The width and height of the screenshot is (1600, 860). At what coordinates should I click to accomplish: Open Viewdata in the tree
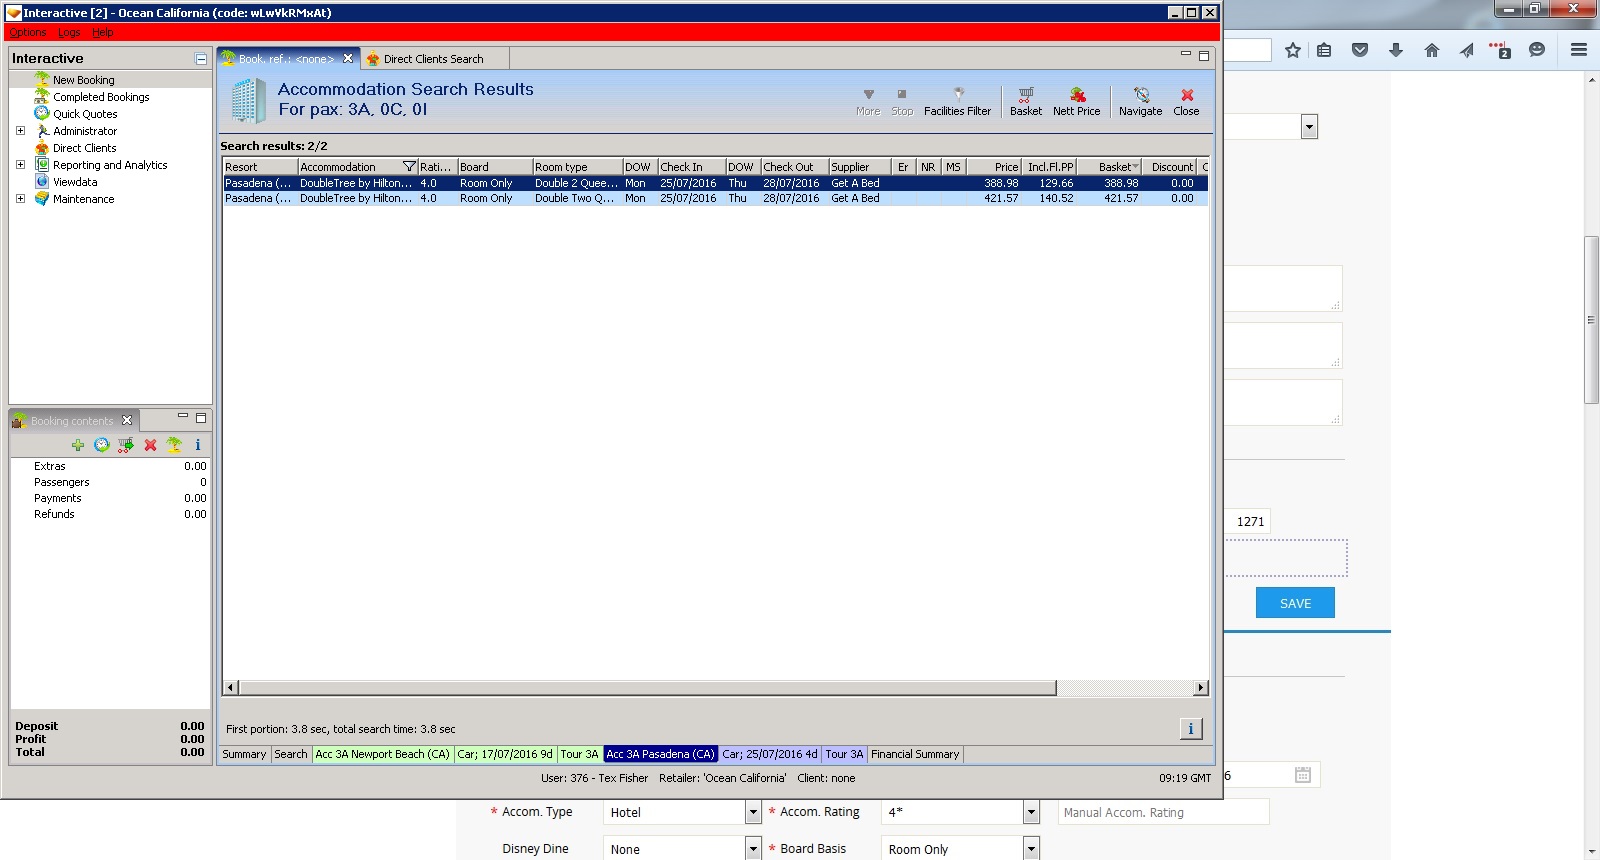click(75, 182)
